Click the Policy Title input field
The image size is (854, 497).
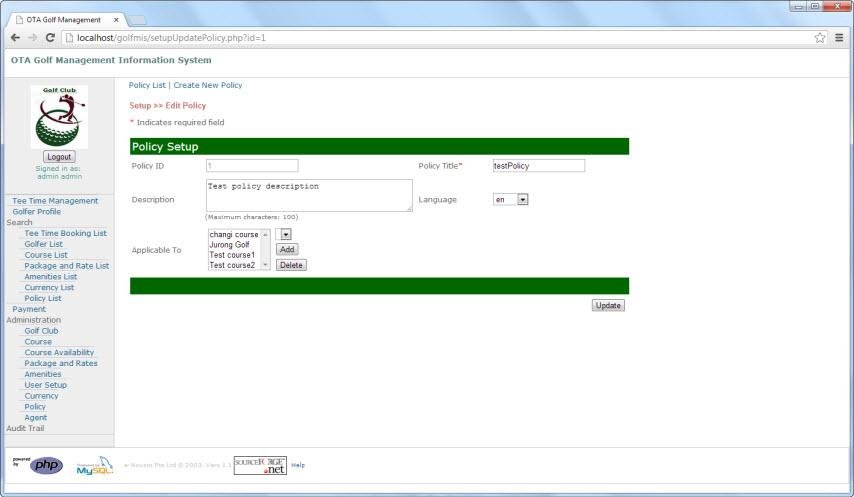539,165
